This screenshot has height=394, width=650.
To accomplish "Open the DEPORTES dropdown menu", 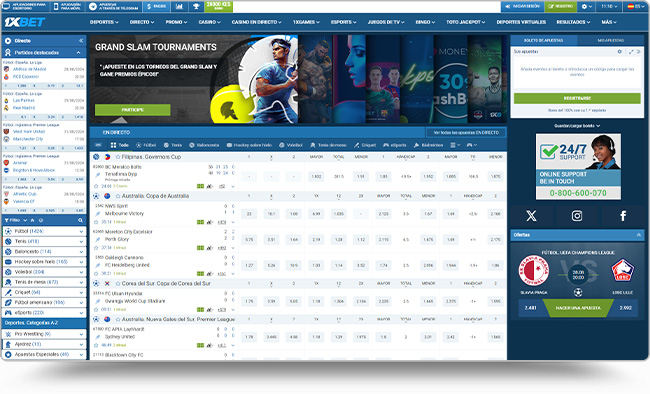I will coord(104,22).
